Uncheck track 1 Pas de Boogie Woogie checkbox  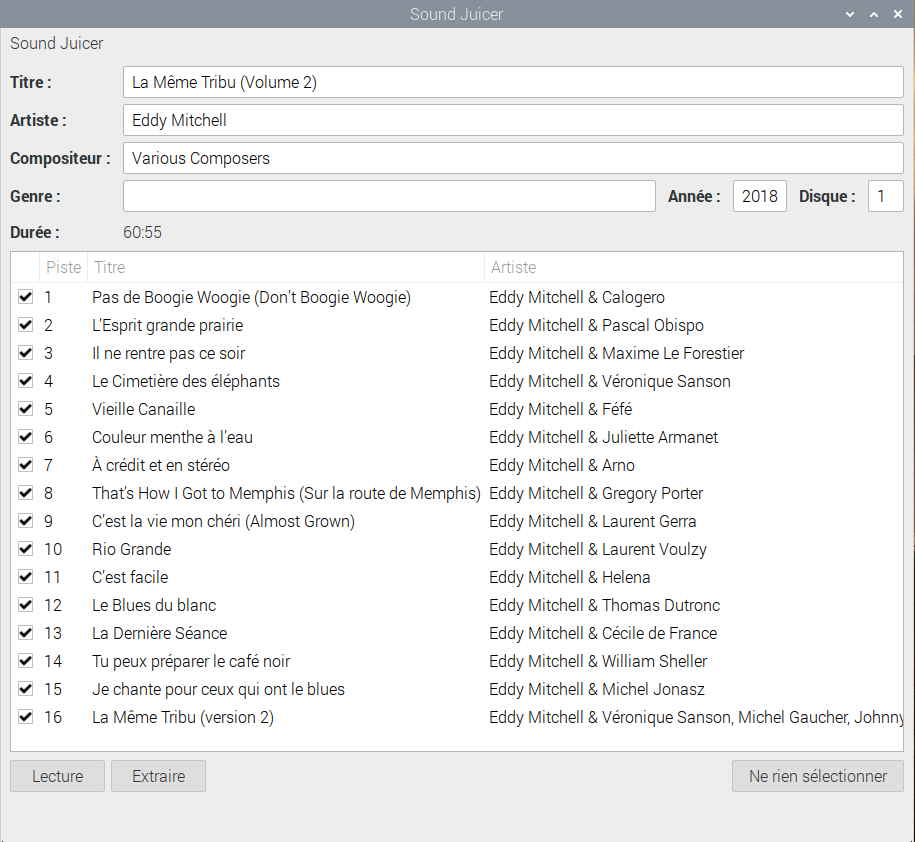(26, 297)
